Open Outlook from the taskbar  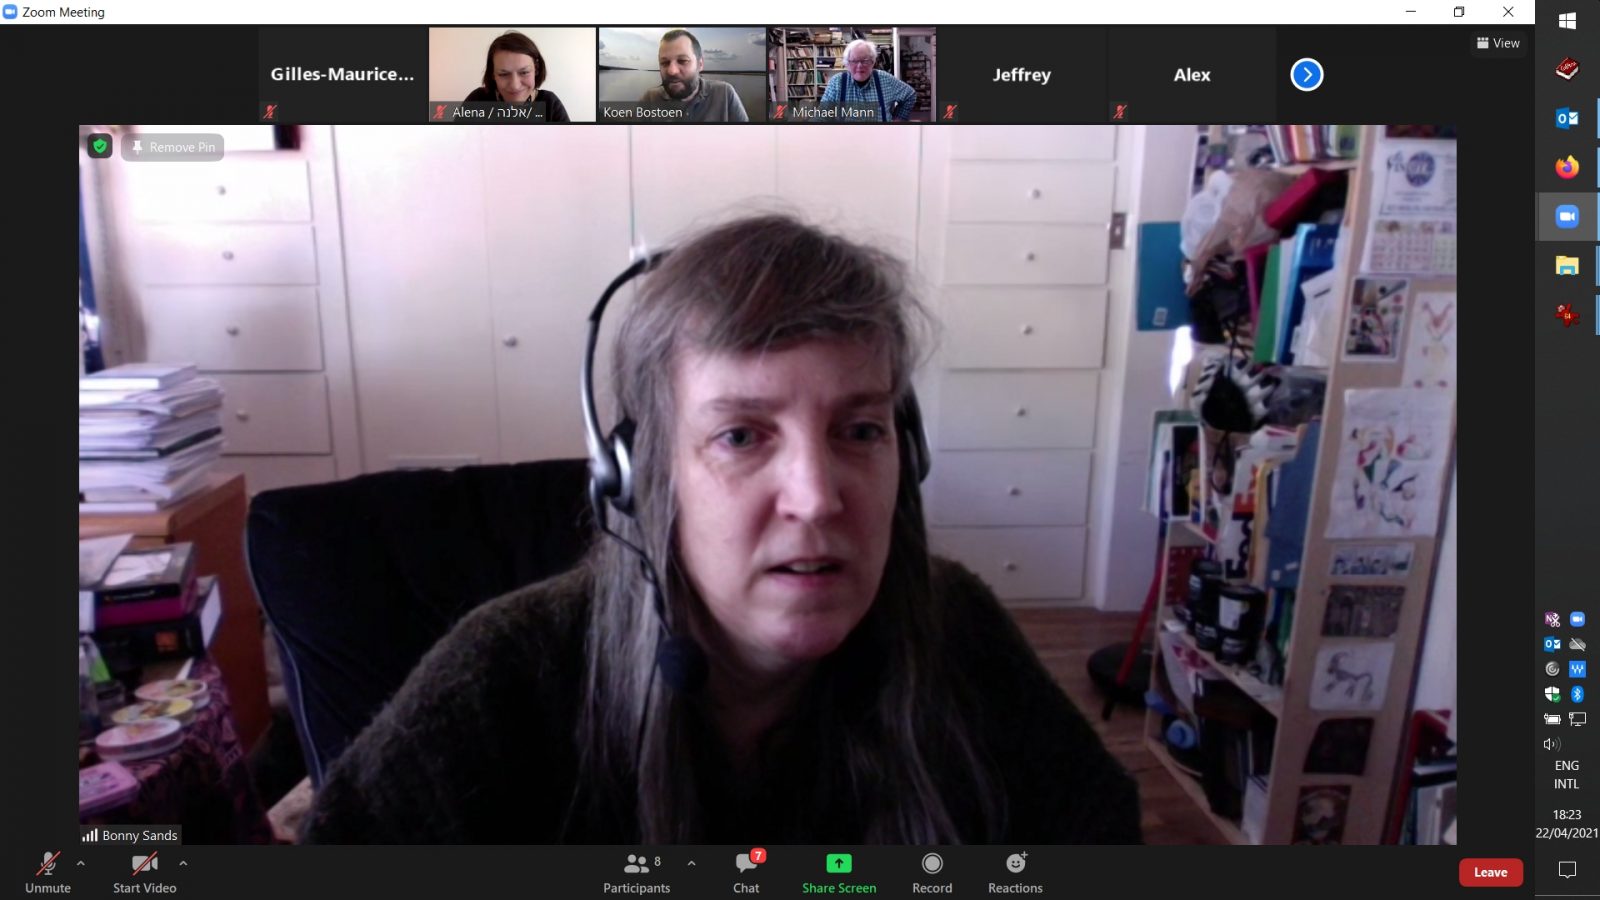(1566, 118)
